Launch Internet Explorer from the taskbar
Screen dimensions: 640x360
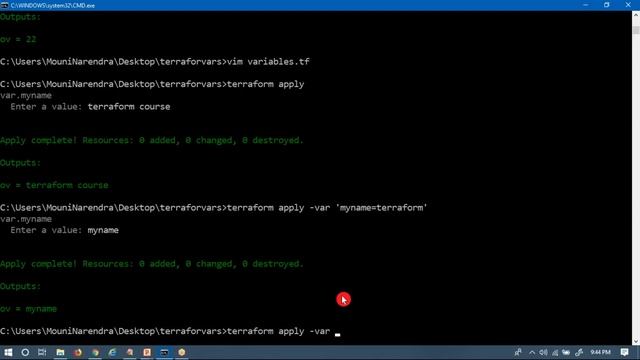[x=113, y=352]
